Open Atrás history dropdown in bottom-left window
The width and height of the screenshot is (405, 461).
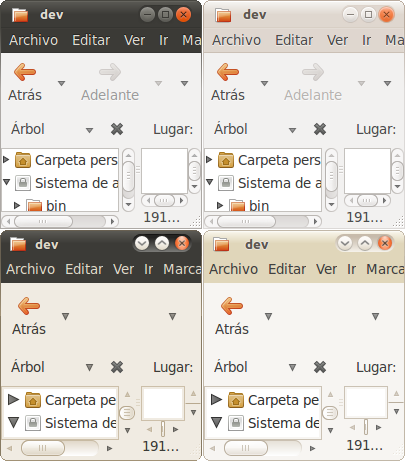coord(66,316)
